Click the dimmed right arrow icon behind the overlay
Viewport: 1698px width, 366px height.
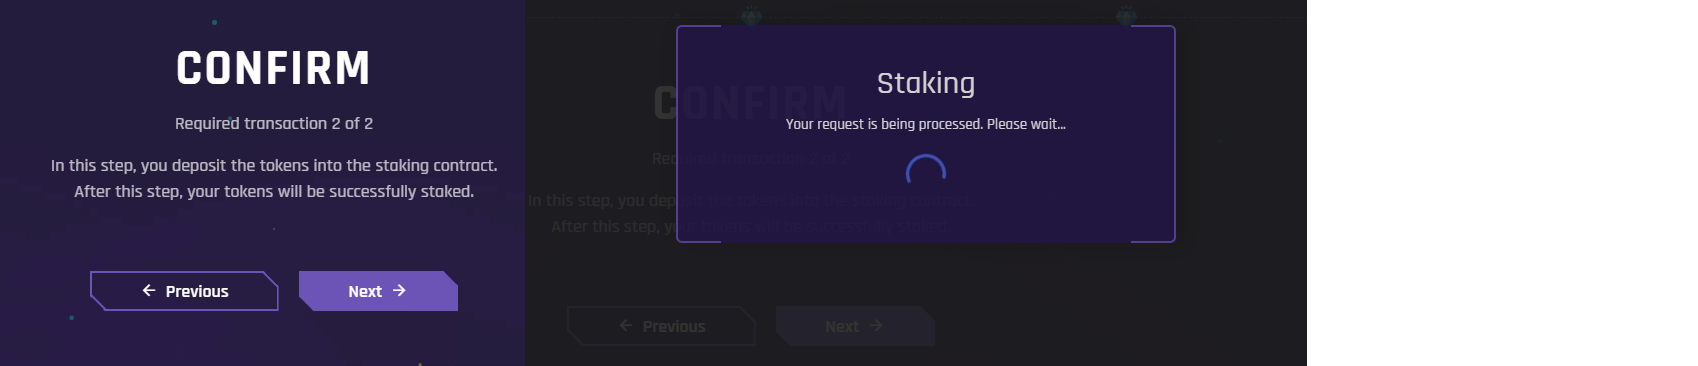(x=876, y=325)
